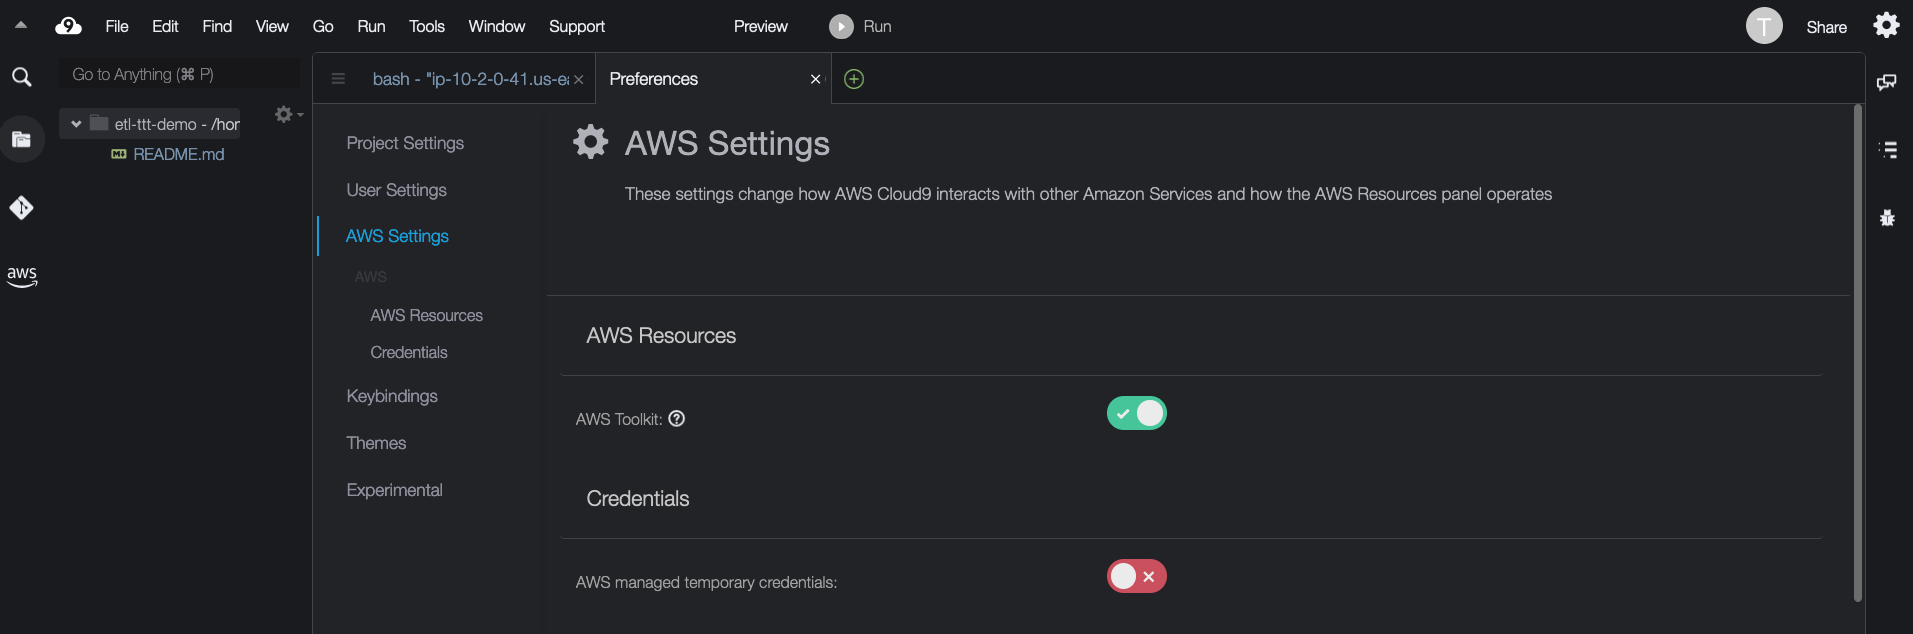
Task: Click the AWS managed temporary credentials label
Action: (706, 582)
